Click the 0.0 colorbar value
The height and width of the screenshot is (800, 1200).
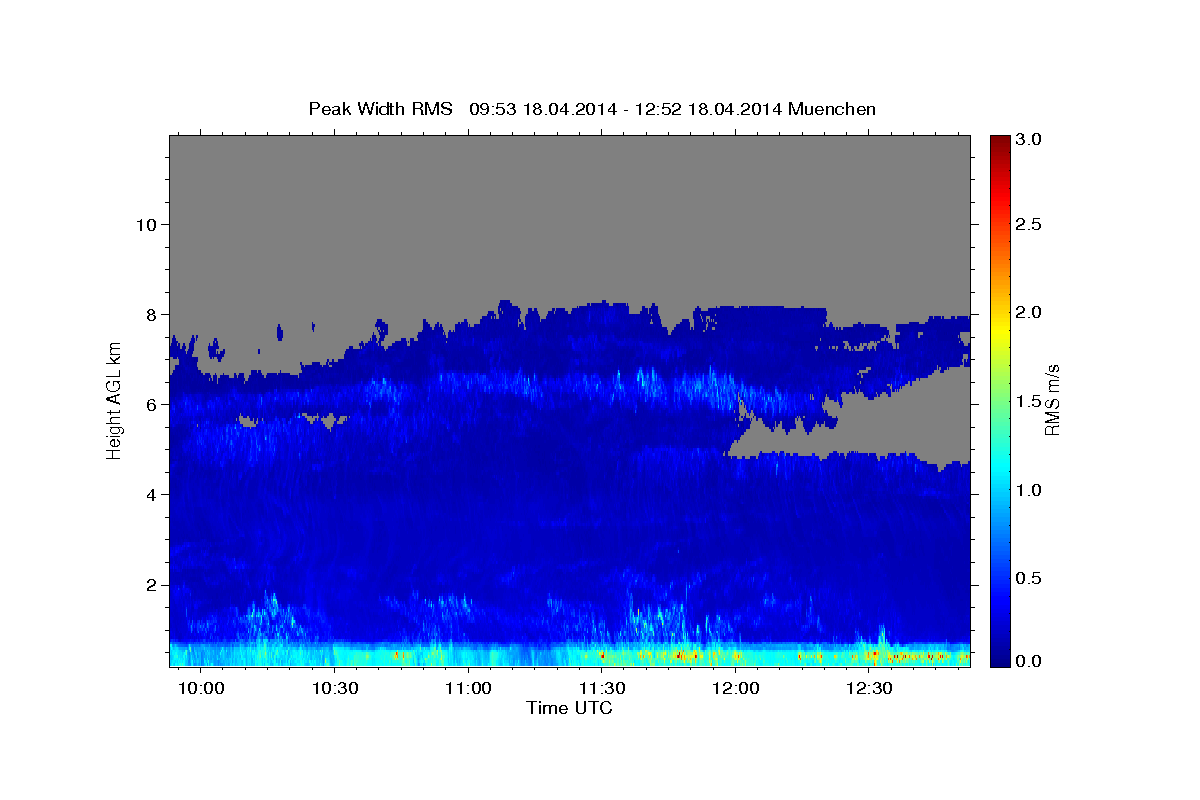point(1029,661)
